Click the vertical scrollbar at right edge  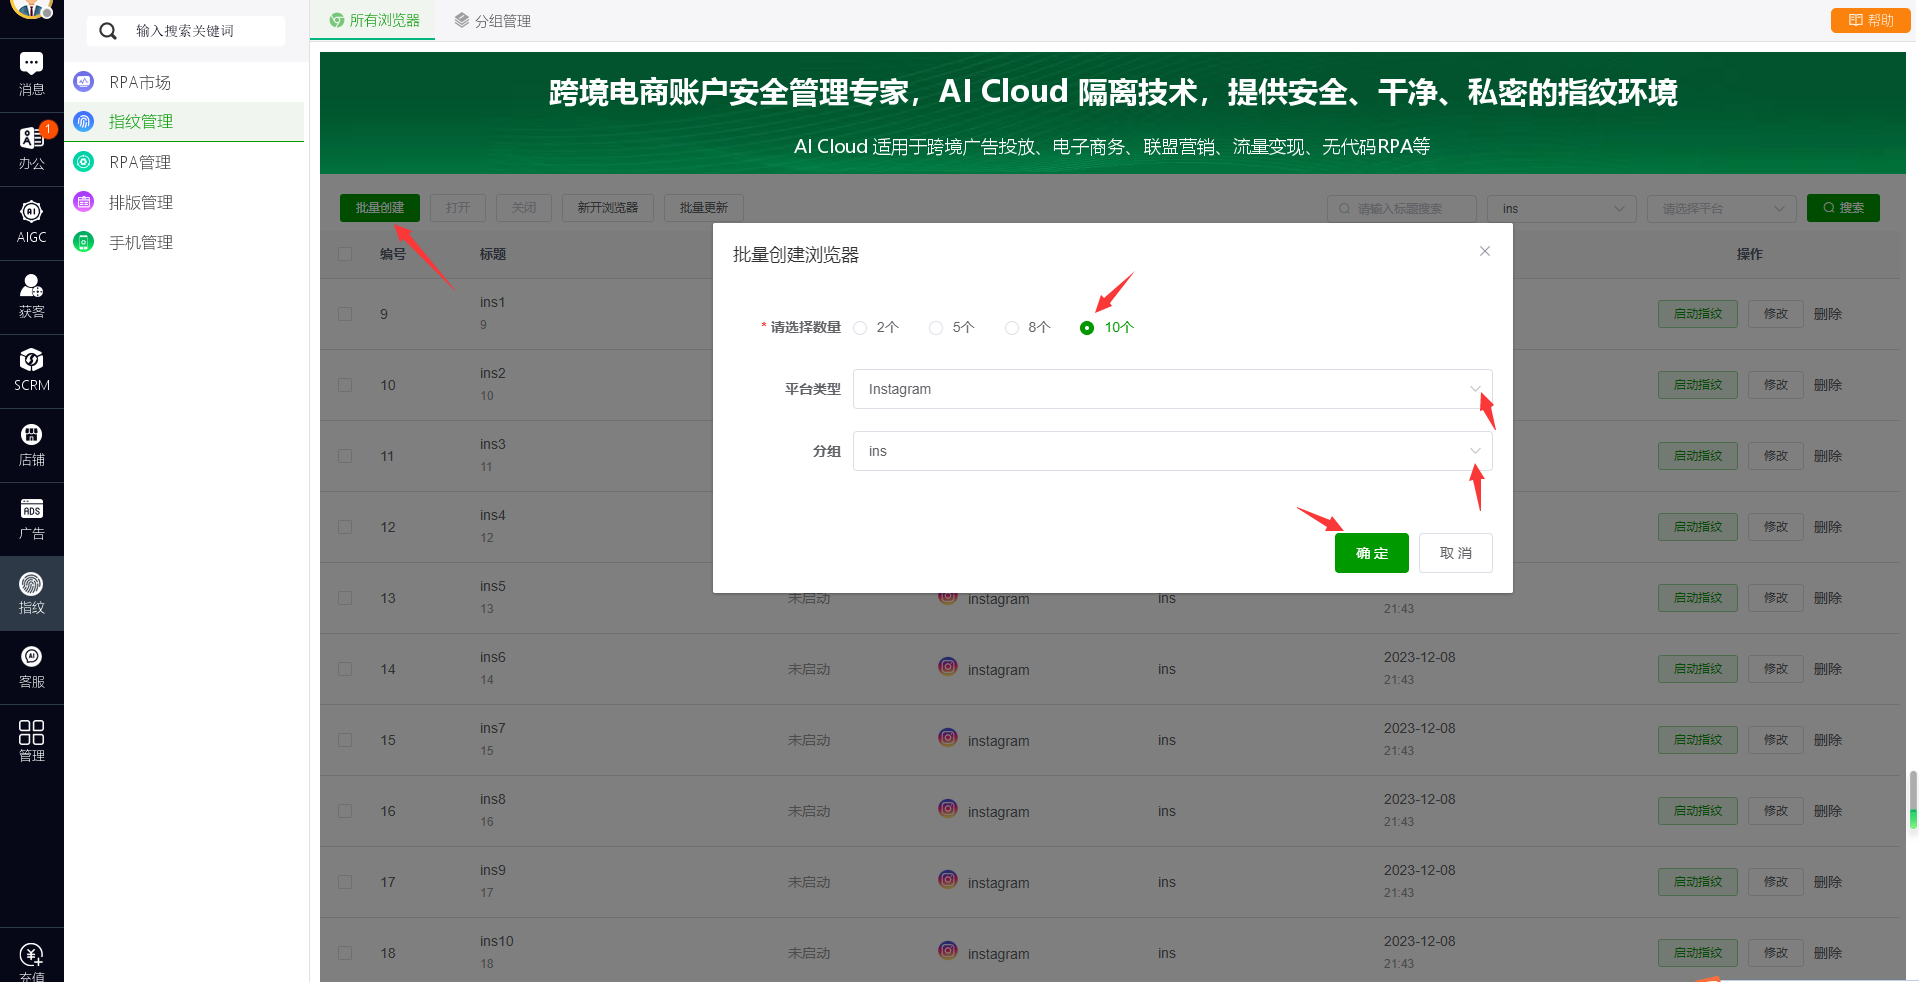point(1913,798)
